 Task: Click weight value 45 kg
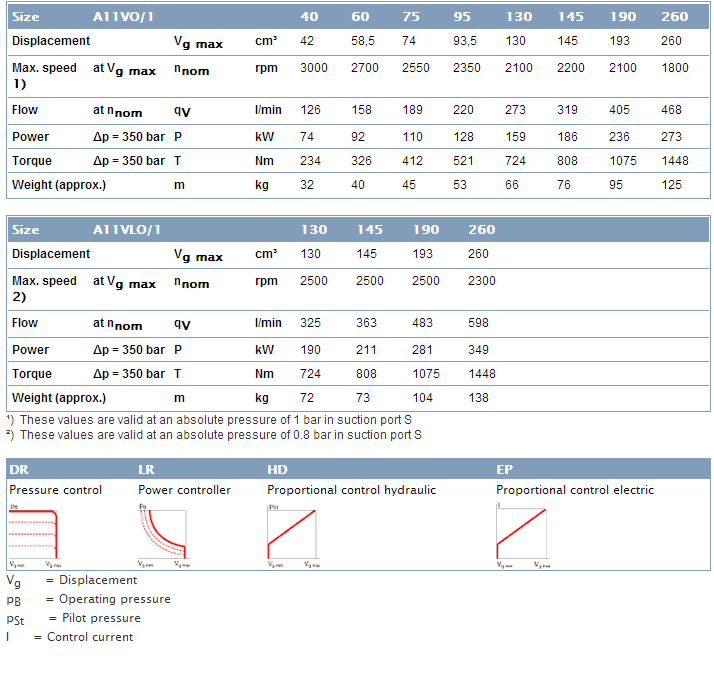tap(409, 185)
